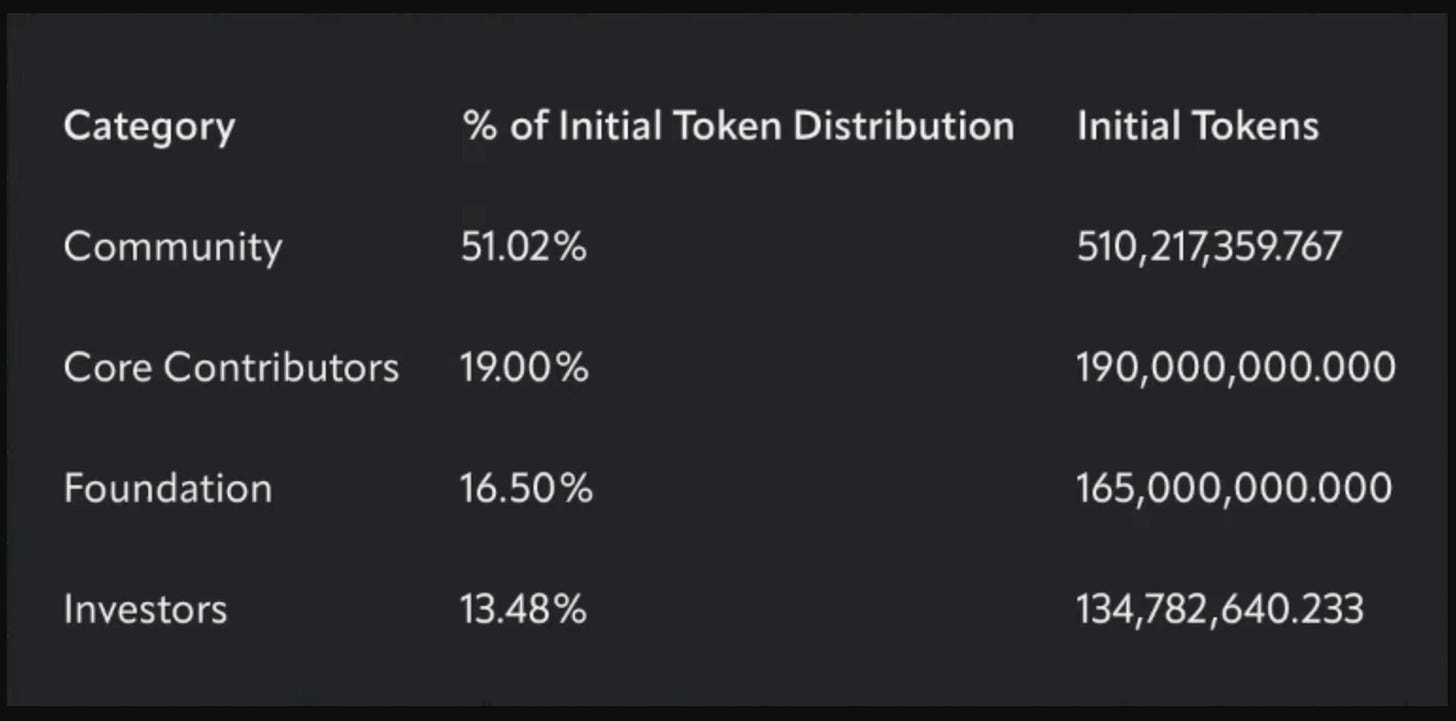Select the Investors row label

tap(145, 609)
